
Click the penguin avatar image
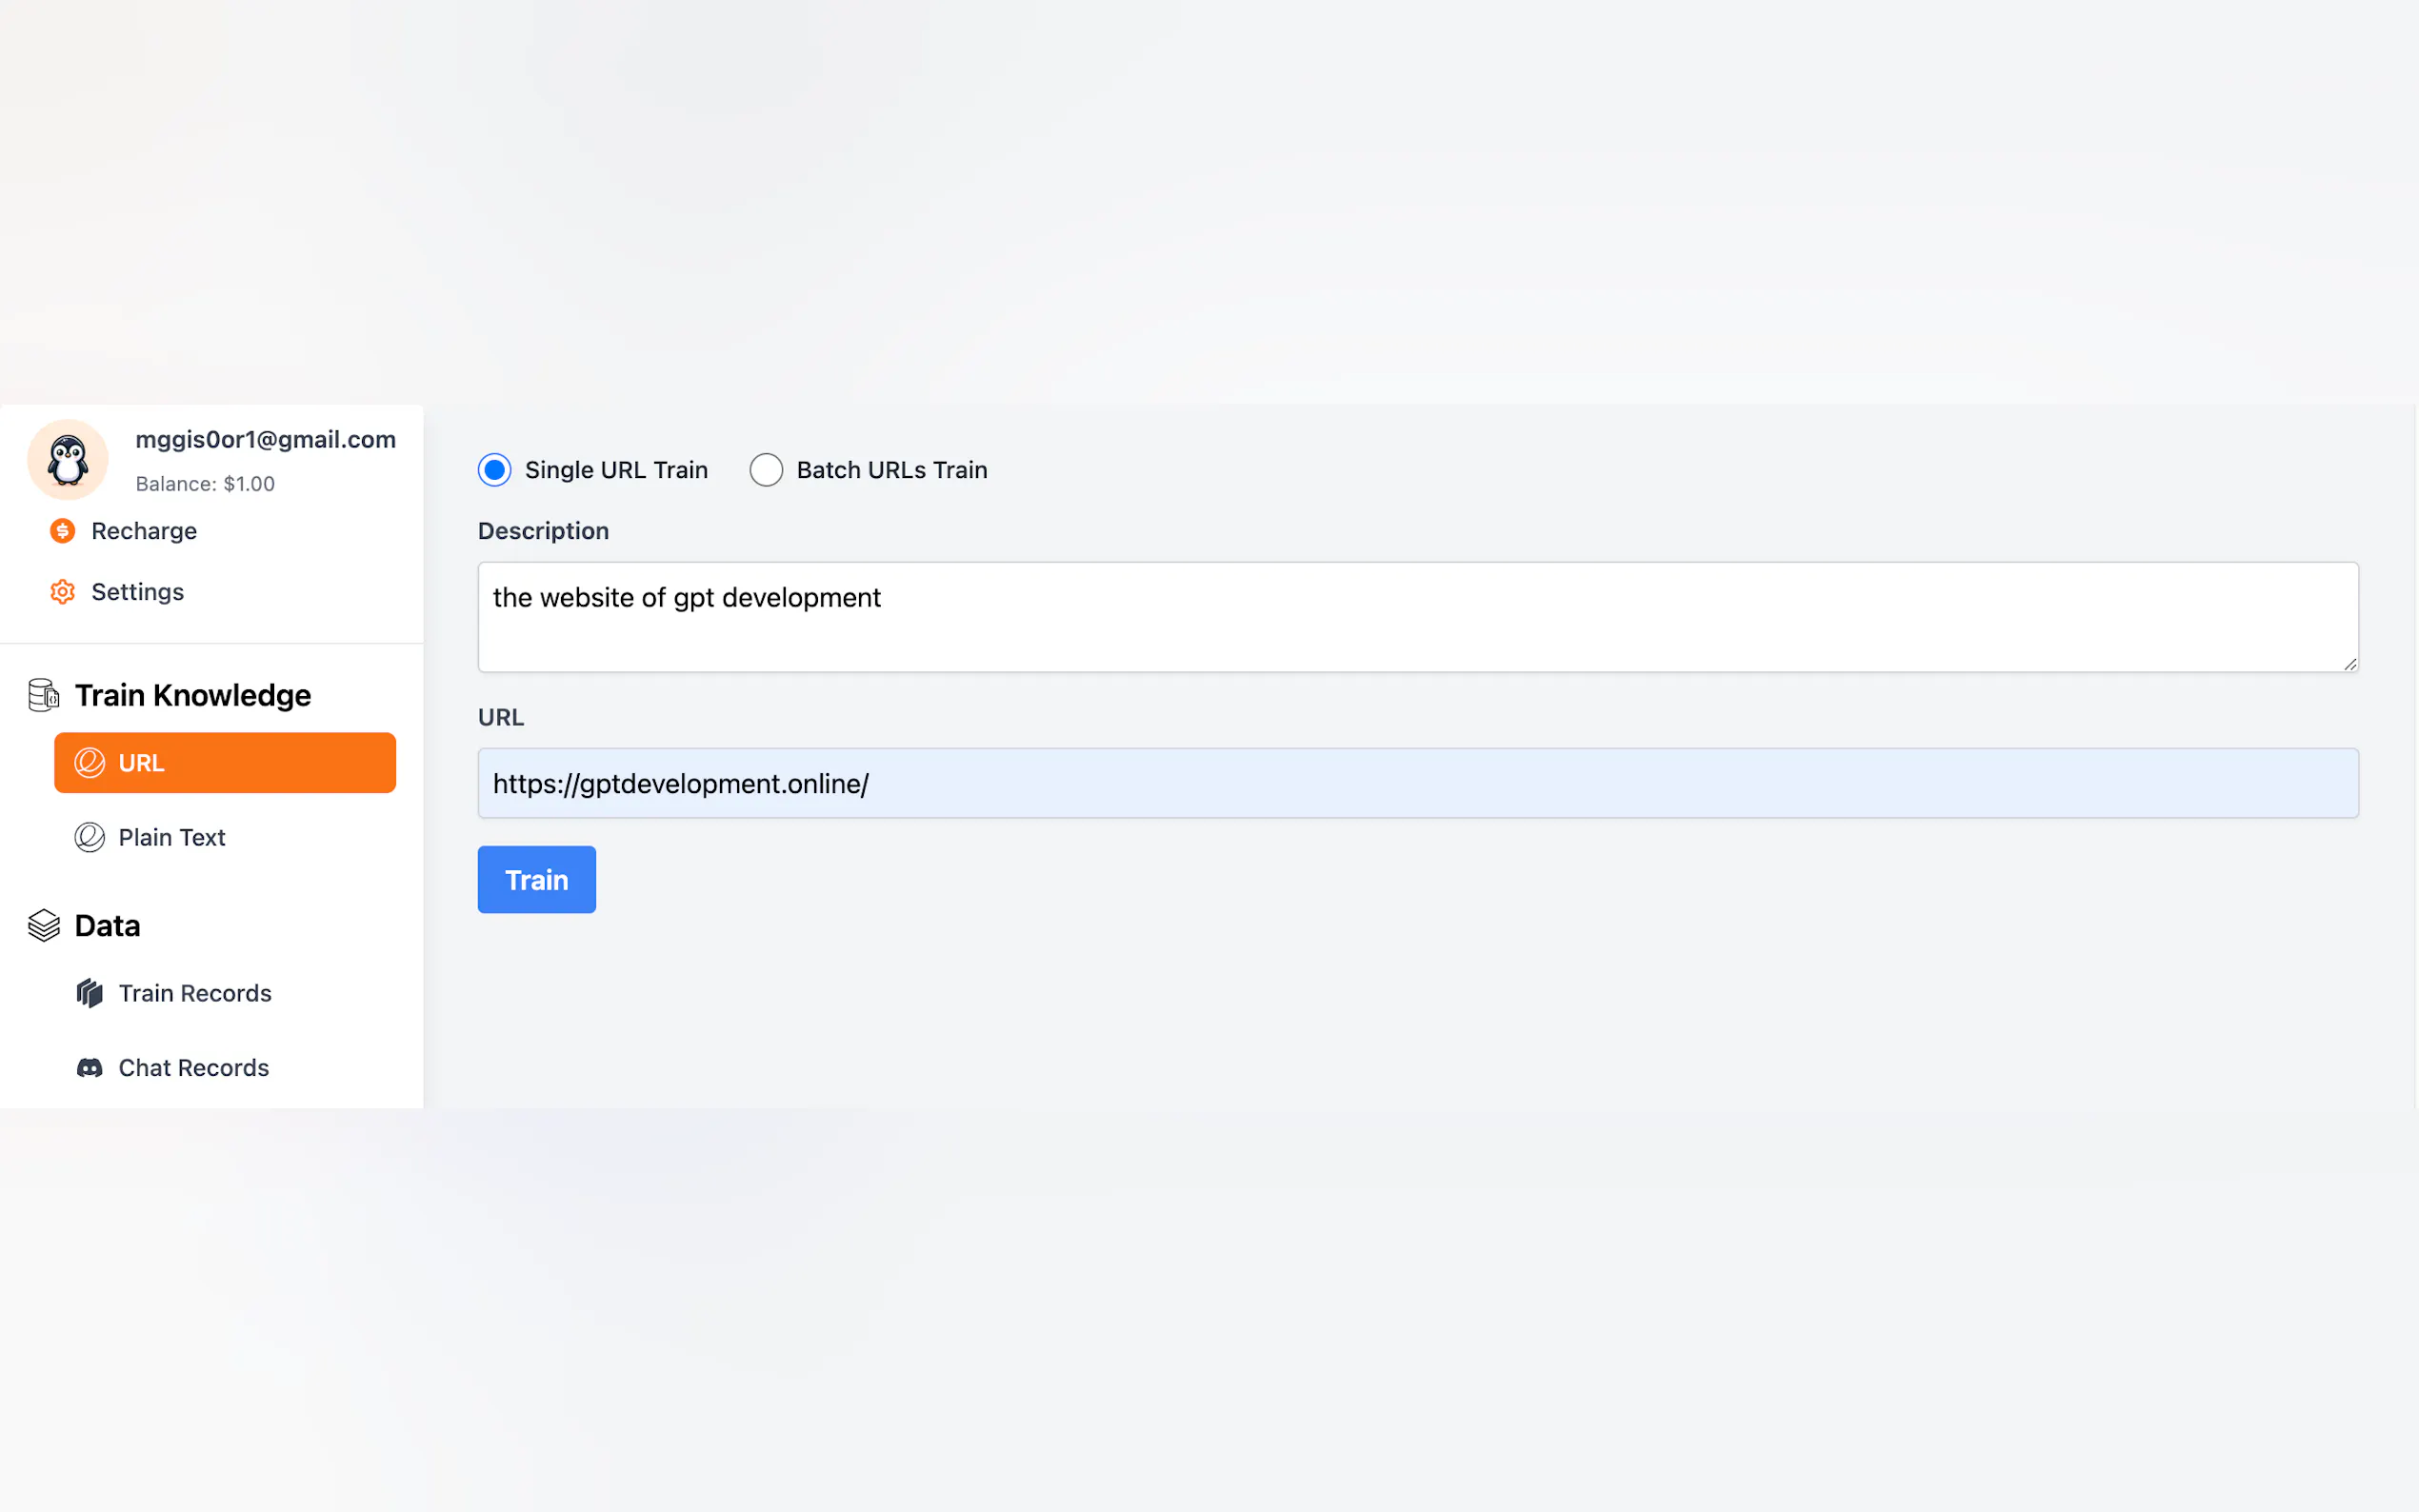(68, 460)
